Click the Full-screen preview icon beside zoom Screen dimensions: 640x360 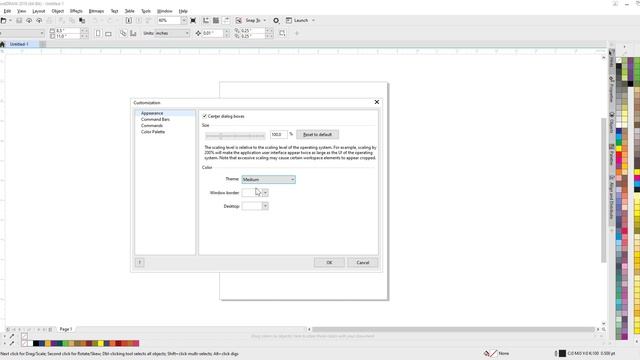pos(193,20)
